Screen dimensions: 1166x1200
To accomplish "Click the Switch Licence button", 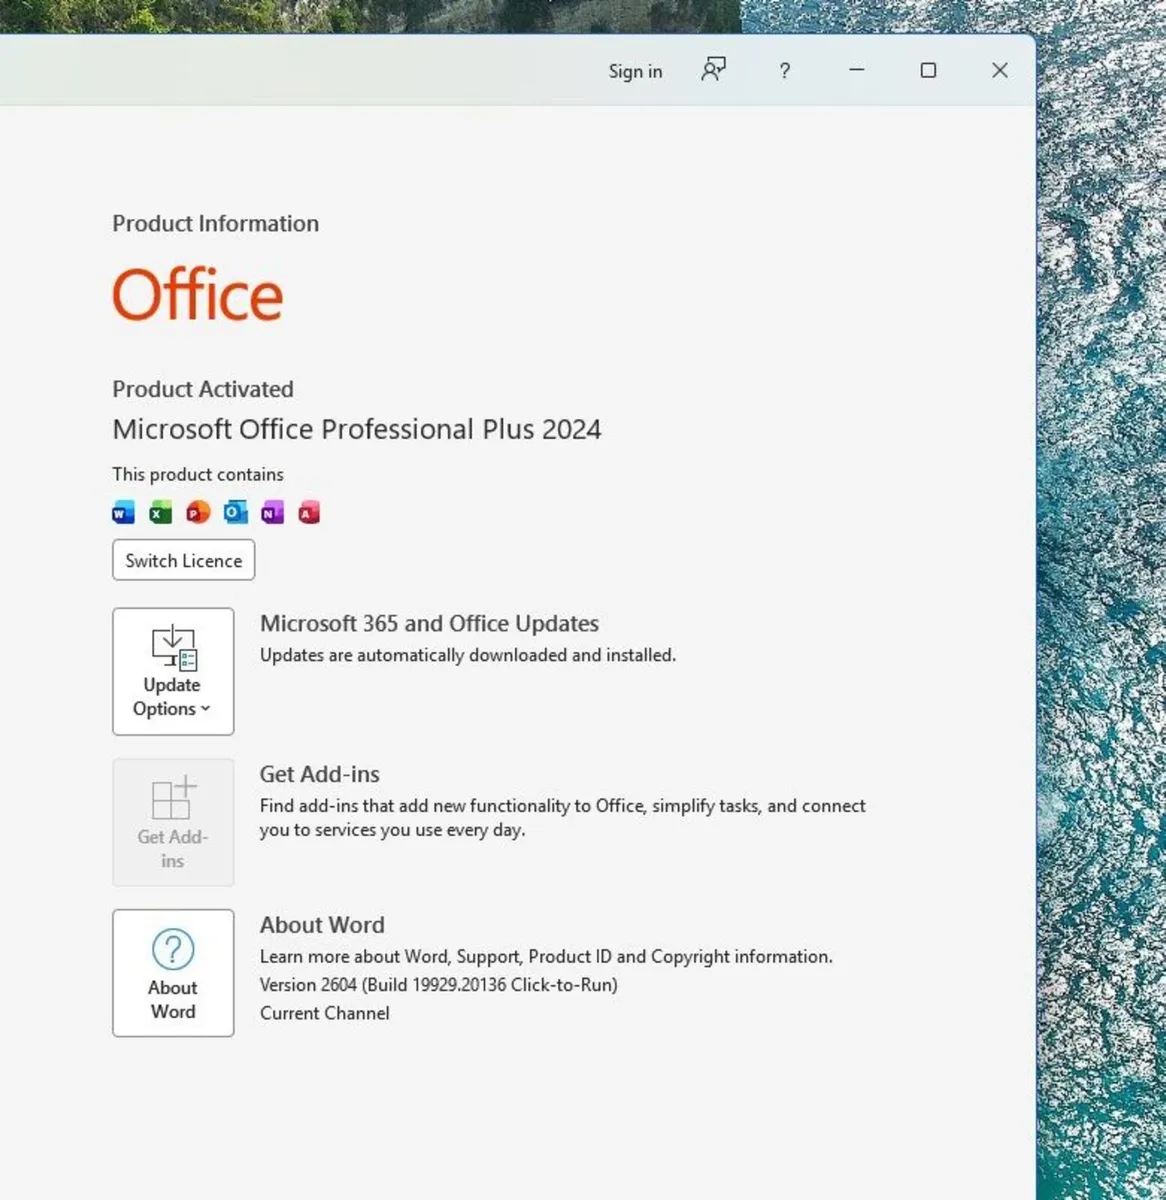I will click(x=184, y=560).
